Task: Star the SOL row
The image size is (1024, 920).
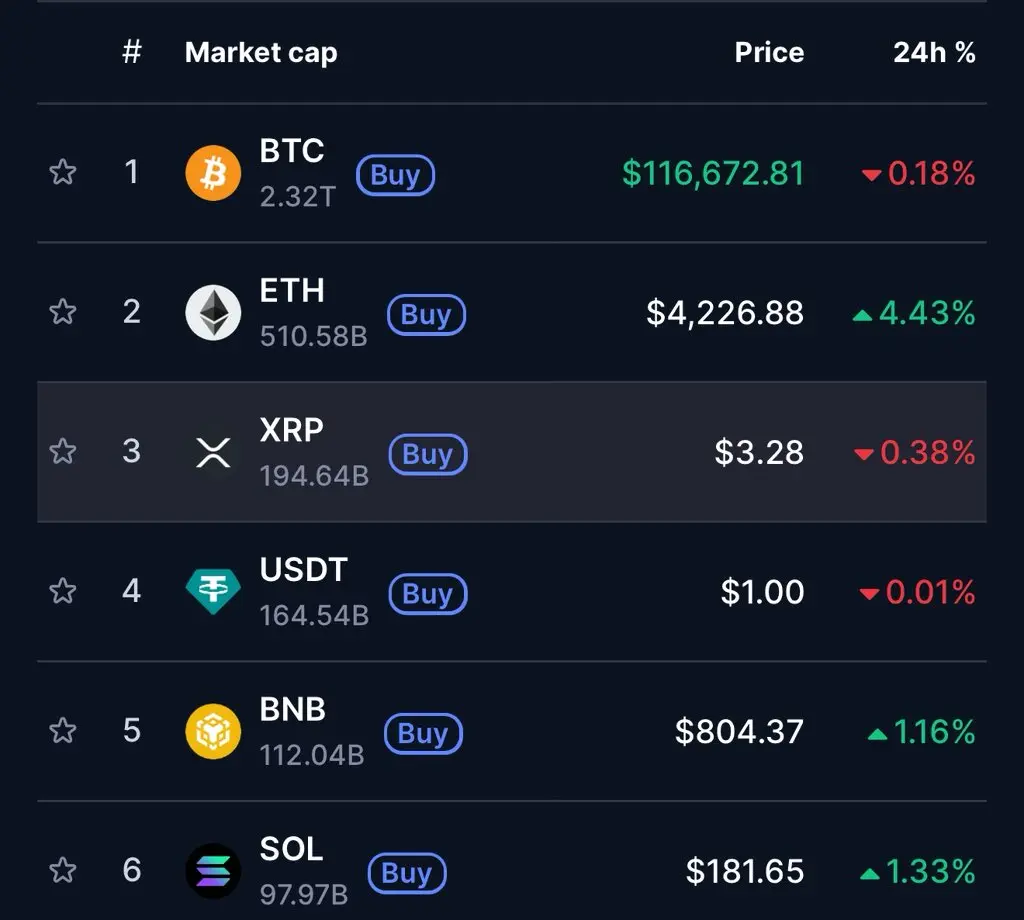Action: (63, 870)
